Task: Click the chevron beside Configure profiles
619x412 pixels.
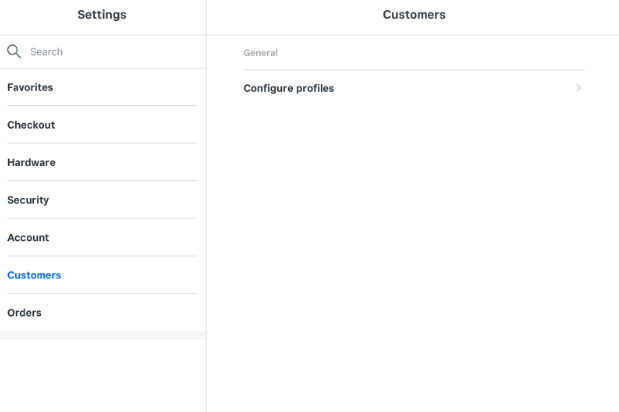Action: [578, 88]
